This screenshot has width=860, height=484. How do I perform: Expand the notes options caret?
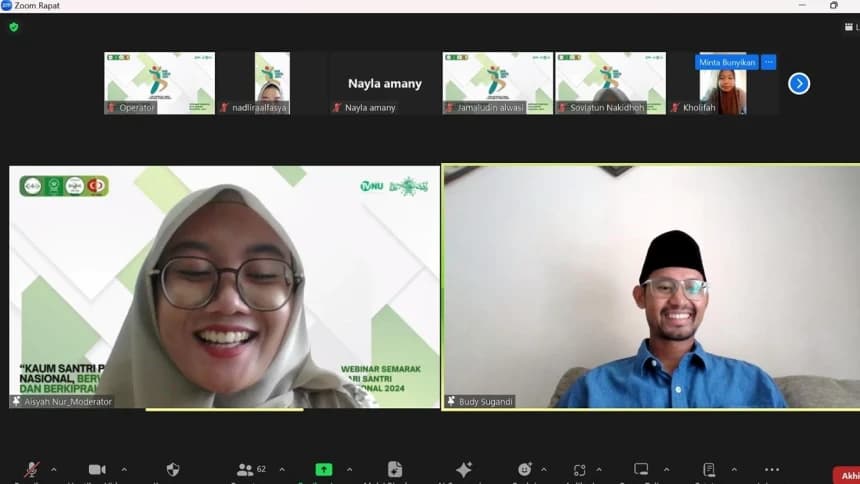coord(734,469)
